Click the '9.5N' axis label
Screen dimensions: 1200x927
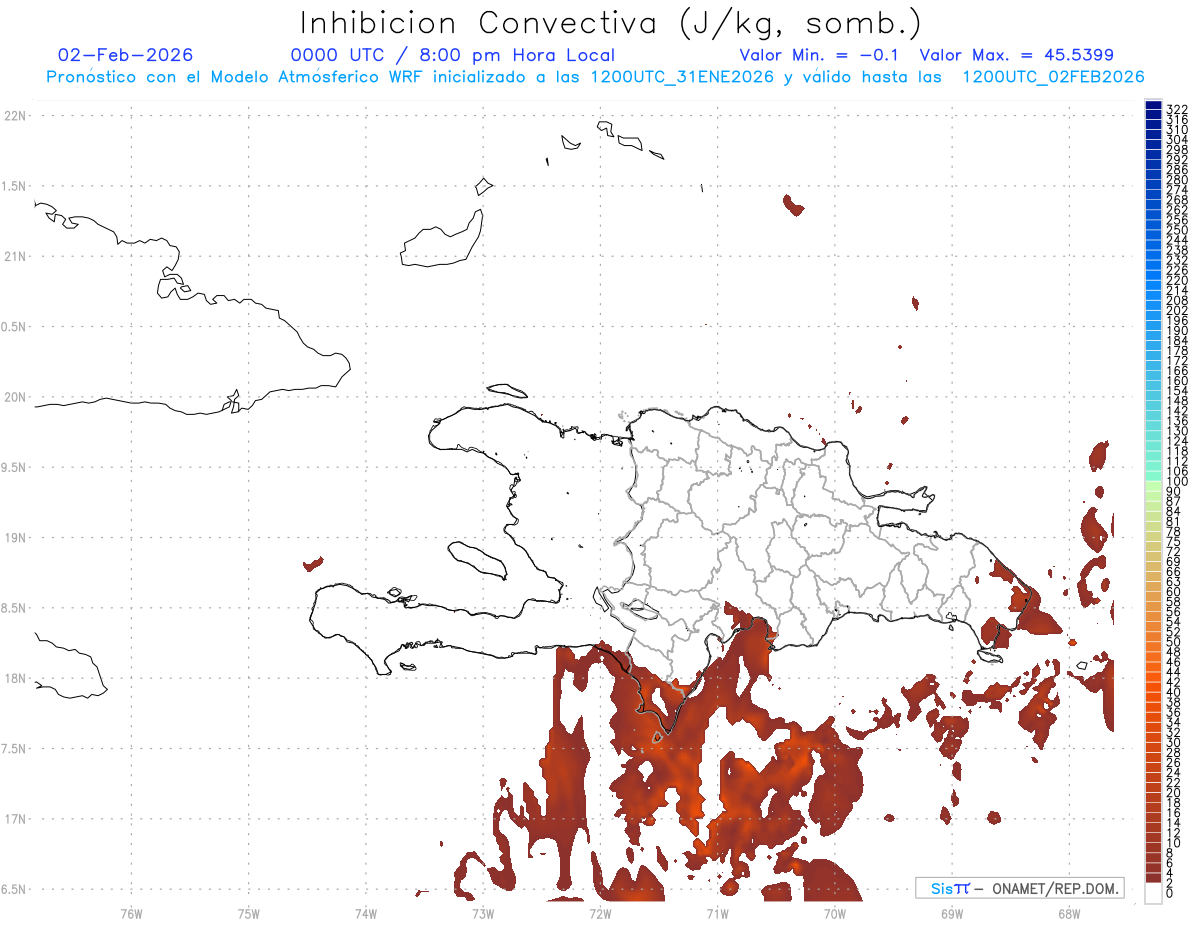[x=15, y=467]
